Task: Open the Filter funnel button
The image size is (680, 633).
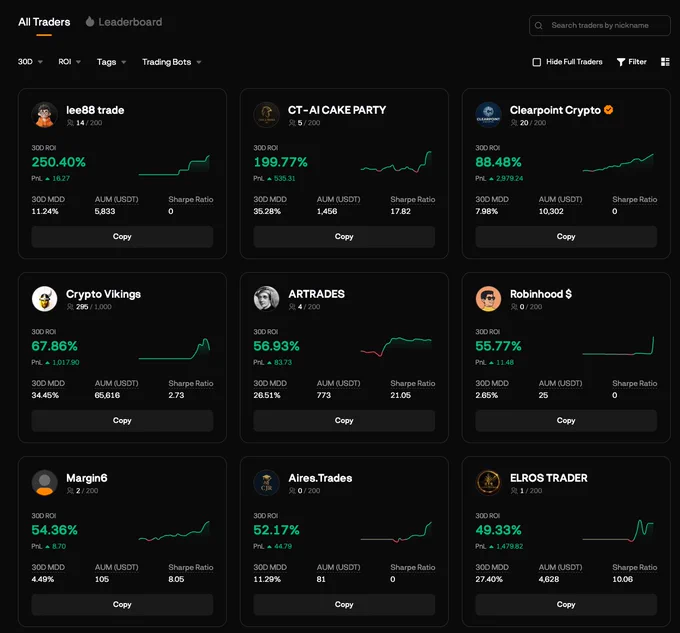Action: (x=631, y=62)
